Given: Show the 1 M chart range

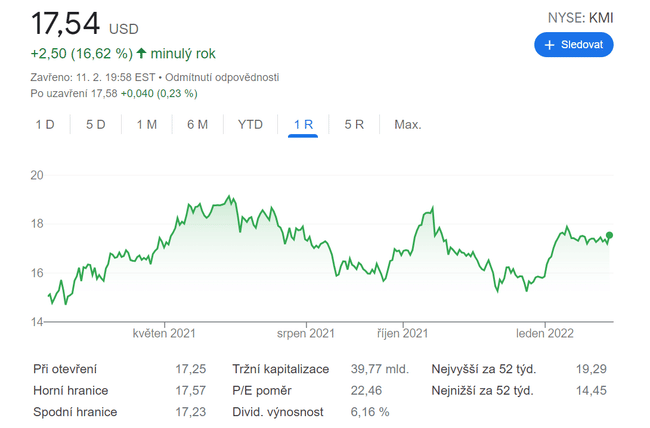Looking at the screenshot, I should [x=147, y=124].
